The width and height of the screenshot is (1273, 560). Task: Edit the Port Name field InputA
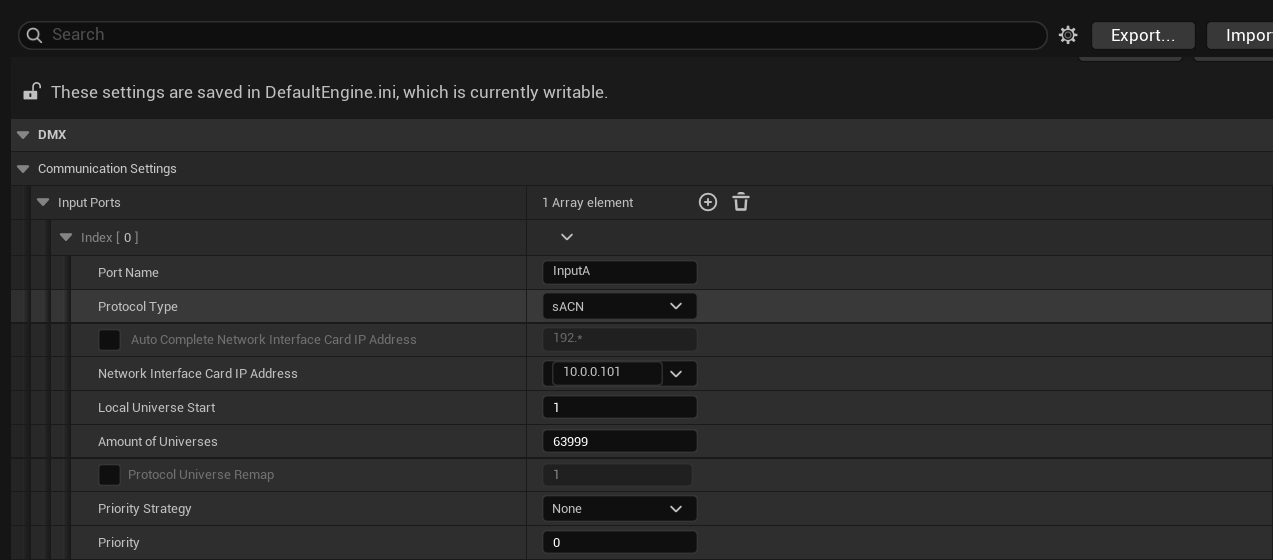(x=619, y=271)
